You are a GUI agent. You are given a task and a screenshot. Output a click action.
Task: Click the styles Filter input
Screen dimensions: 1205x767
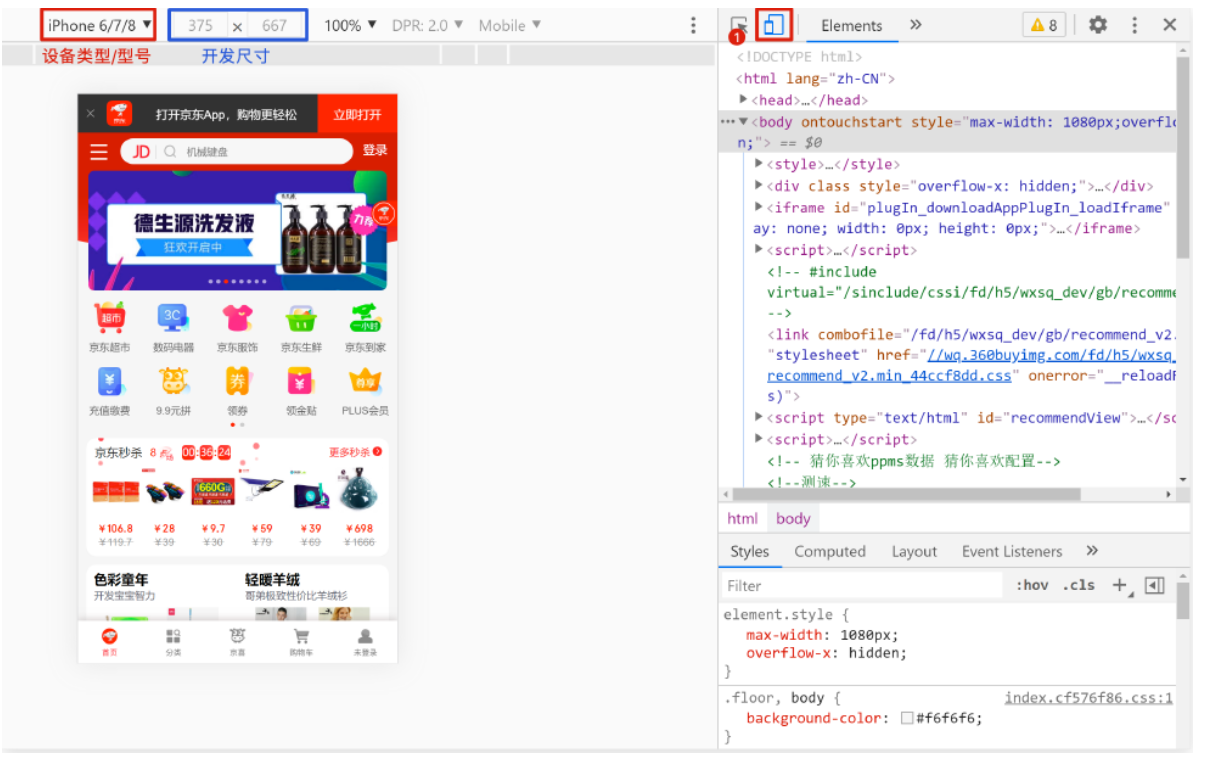click(x=862, y=585)
